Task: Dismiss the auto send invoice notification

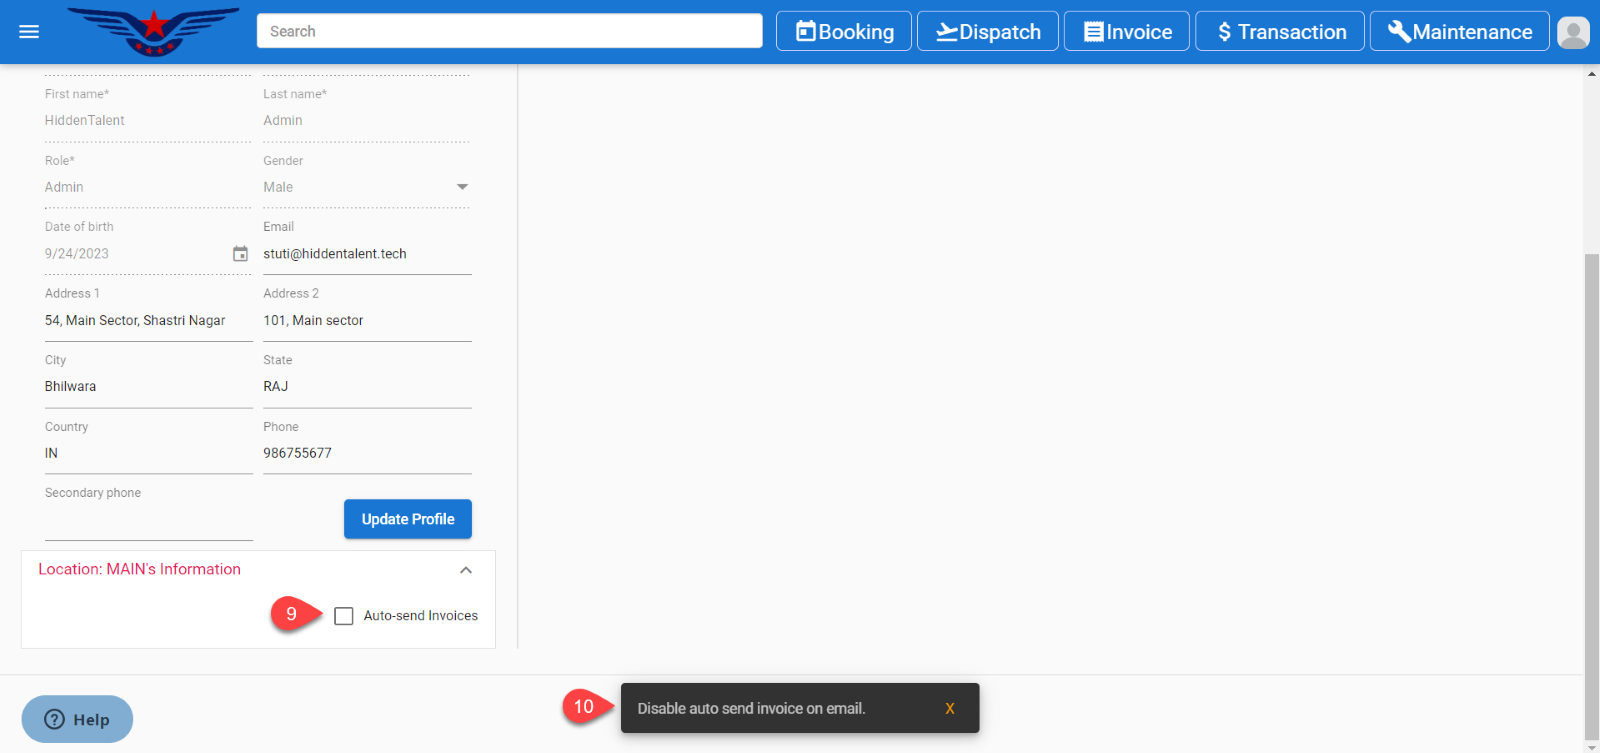Action: pos(949,708)
